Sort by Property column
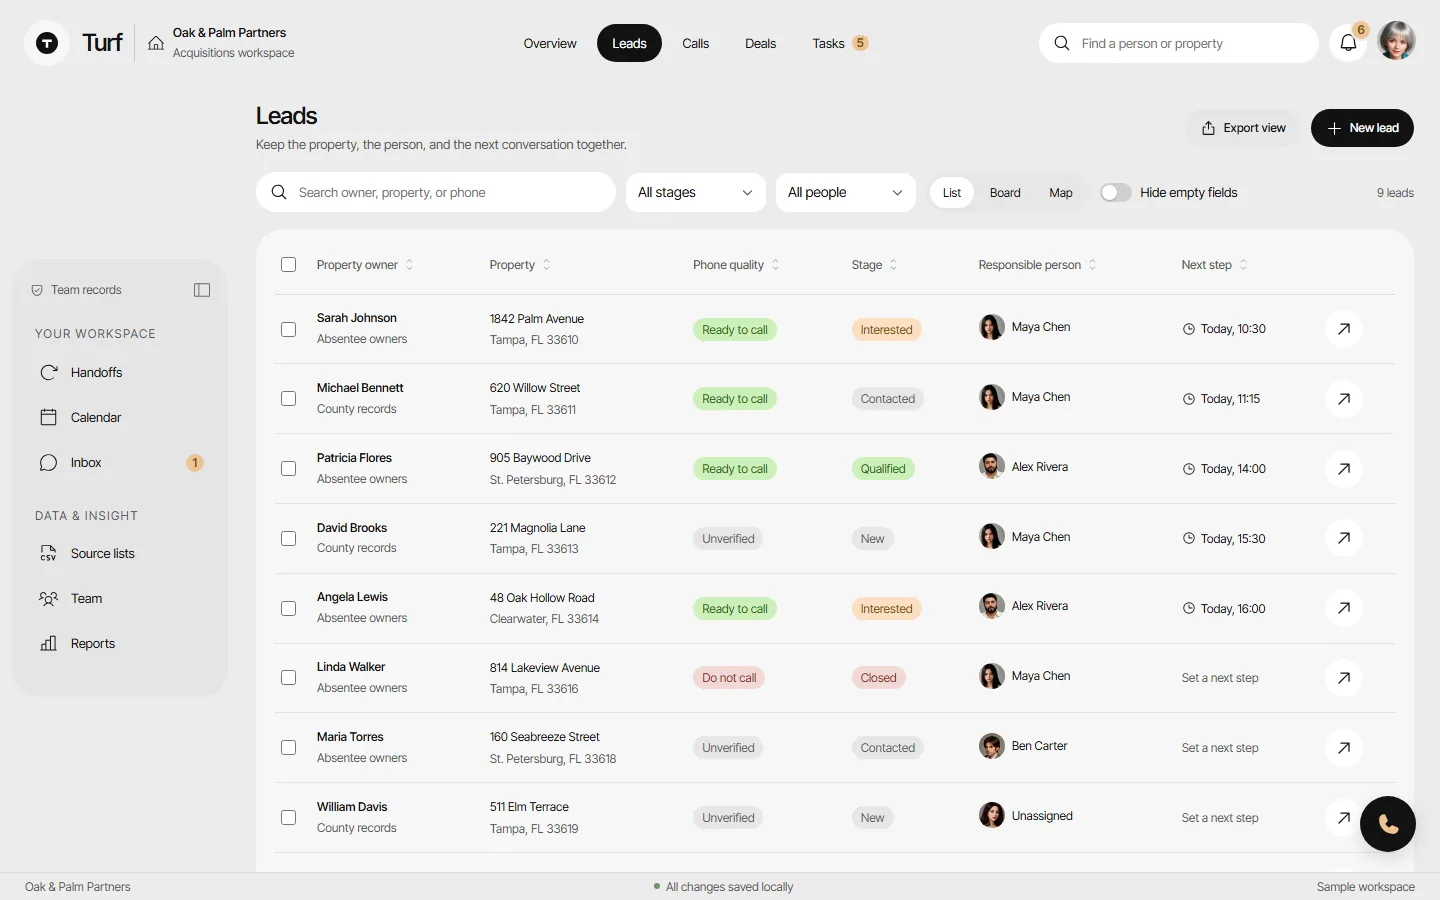The height and width of the screenshot is (900, 1440). (520, 265)
